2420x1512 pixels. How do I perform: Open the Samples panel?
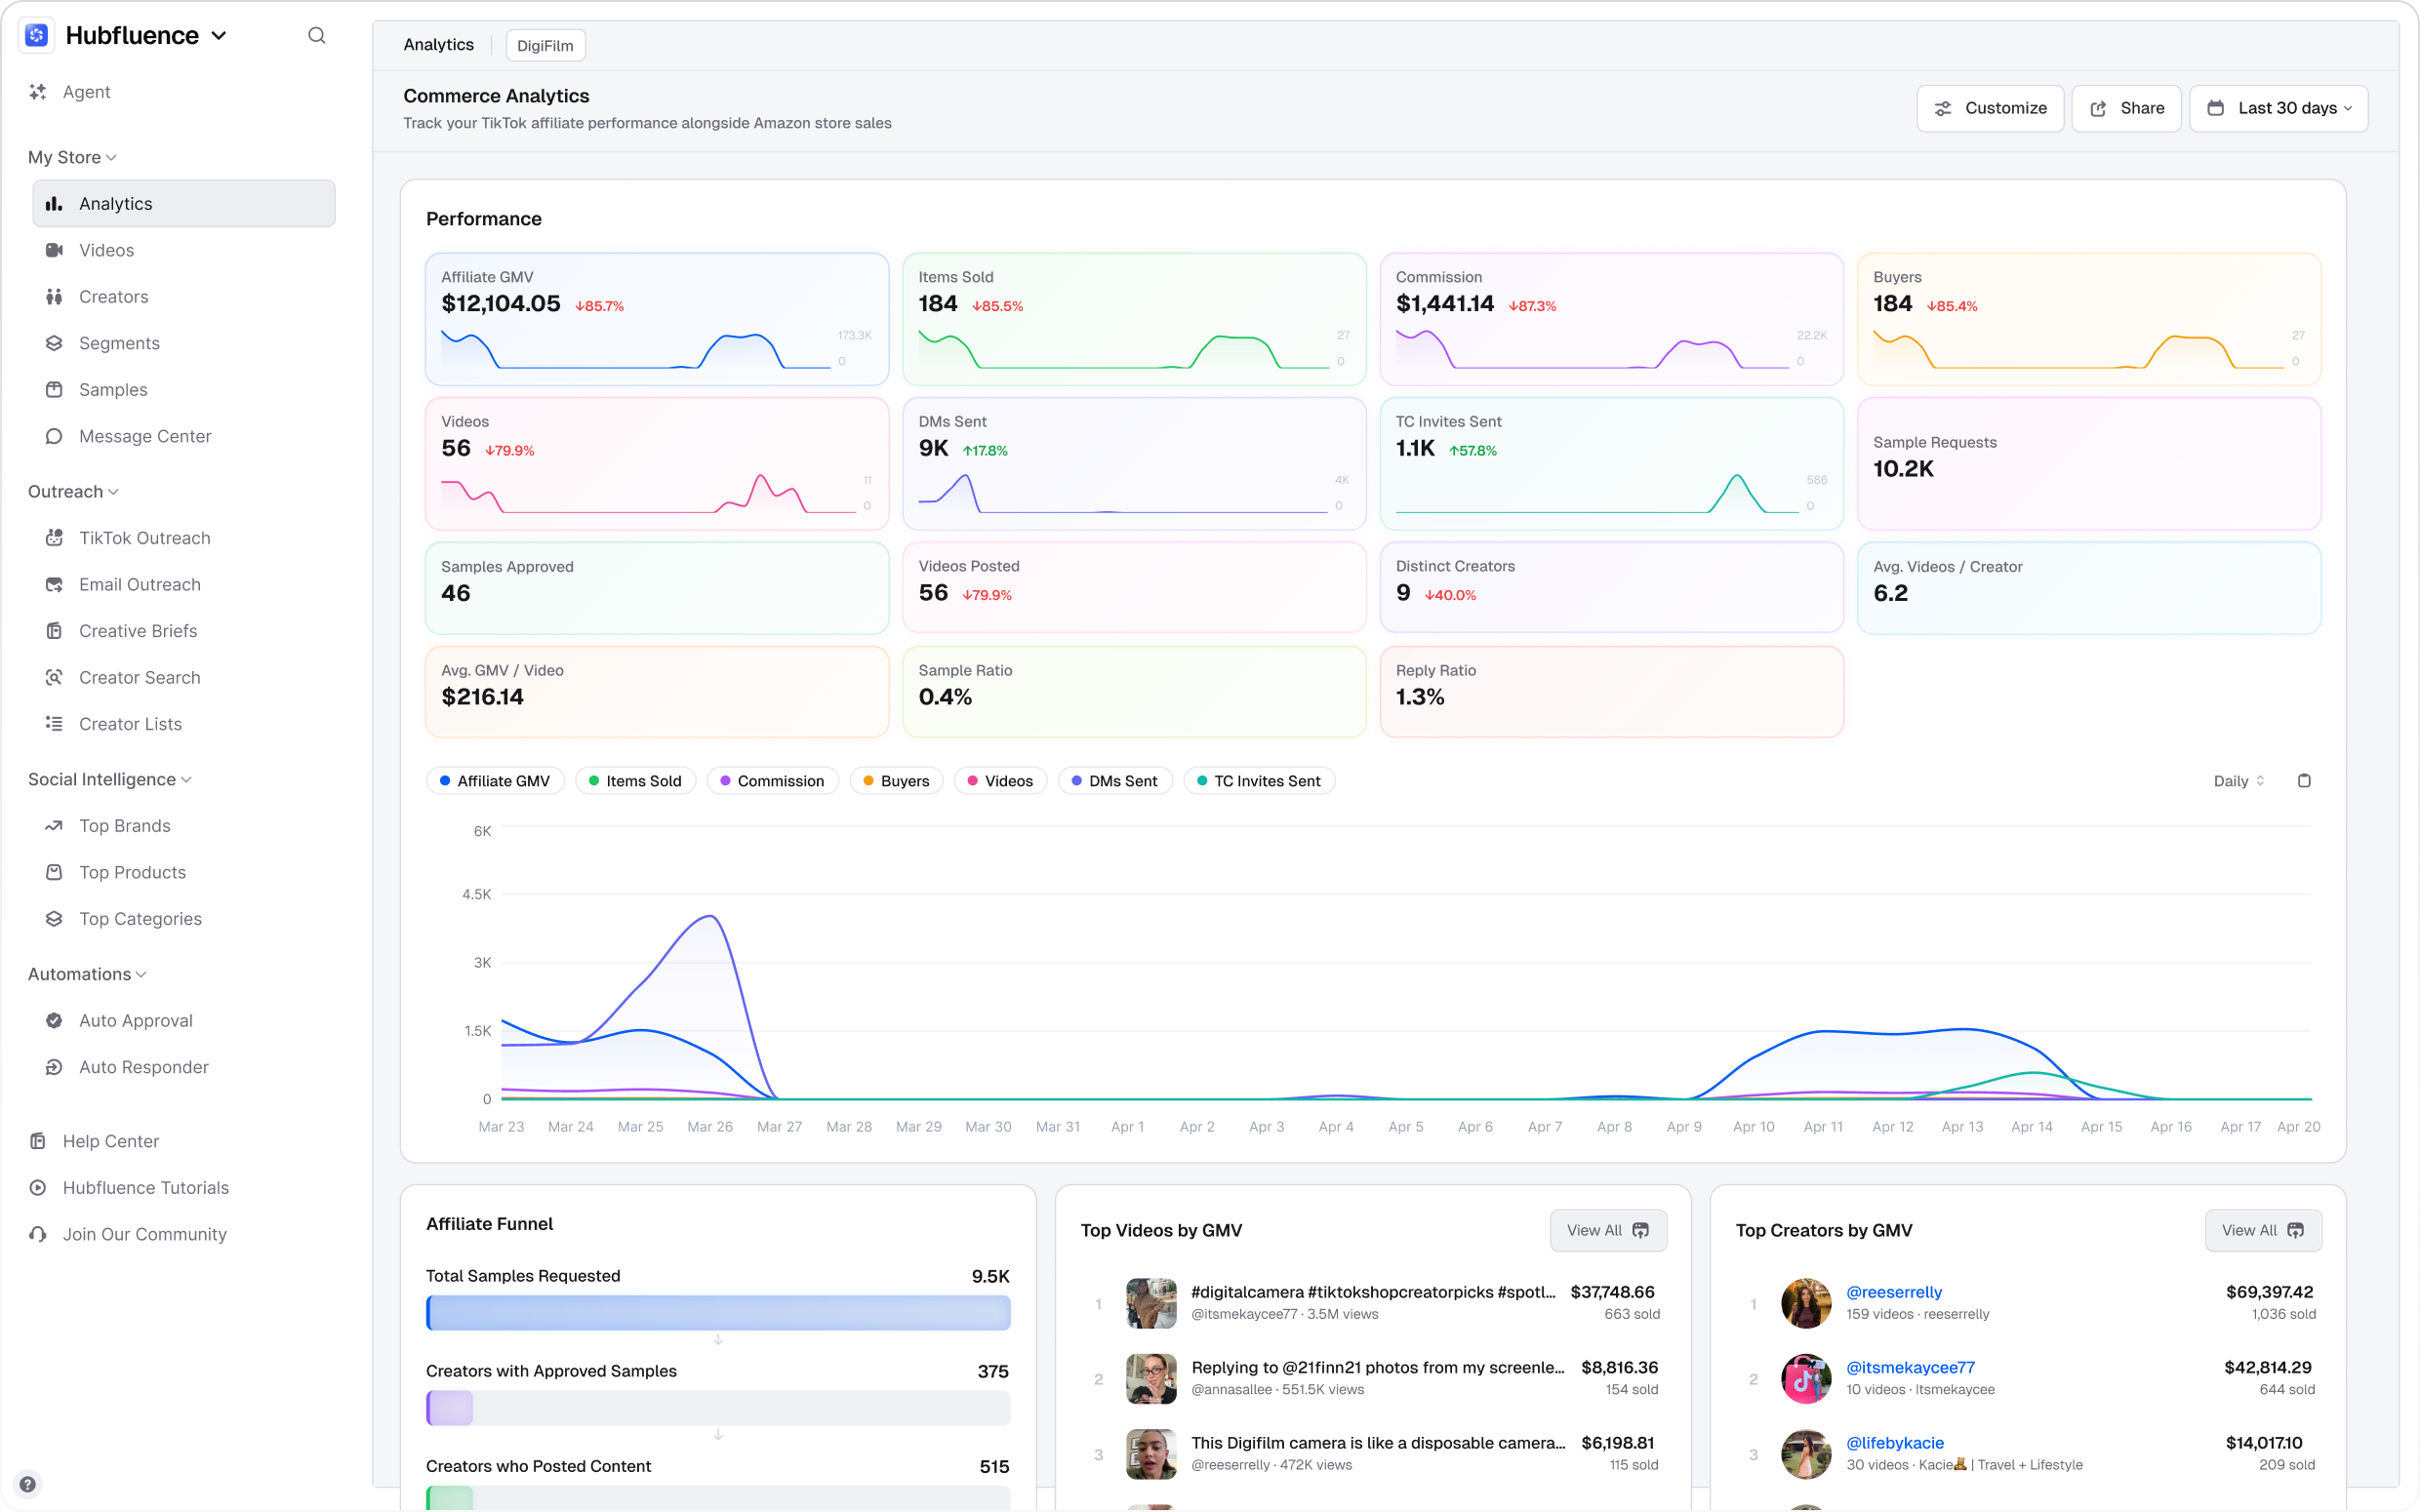click(113, 389)
